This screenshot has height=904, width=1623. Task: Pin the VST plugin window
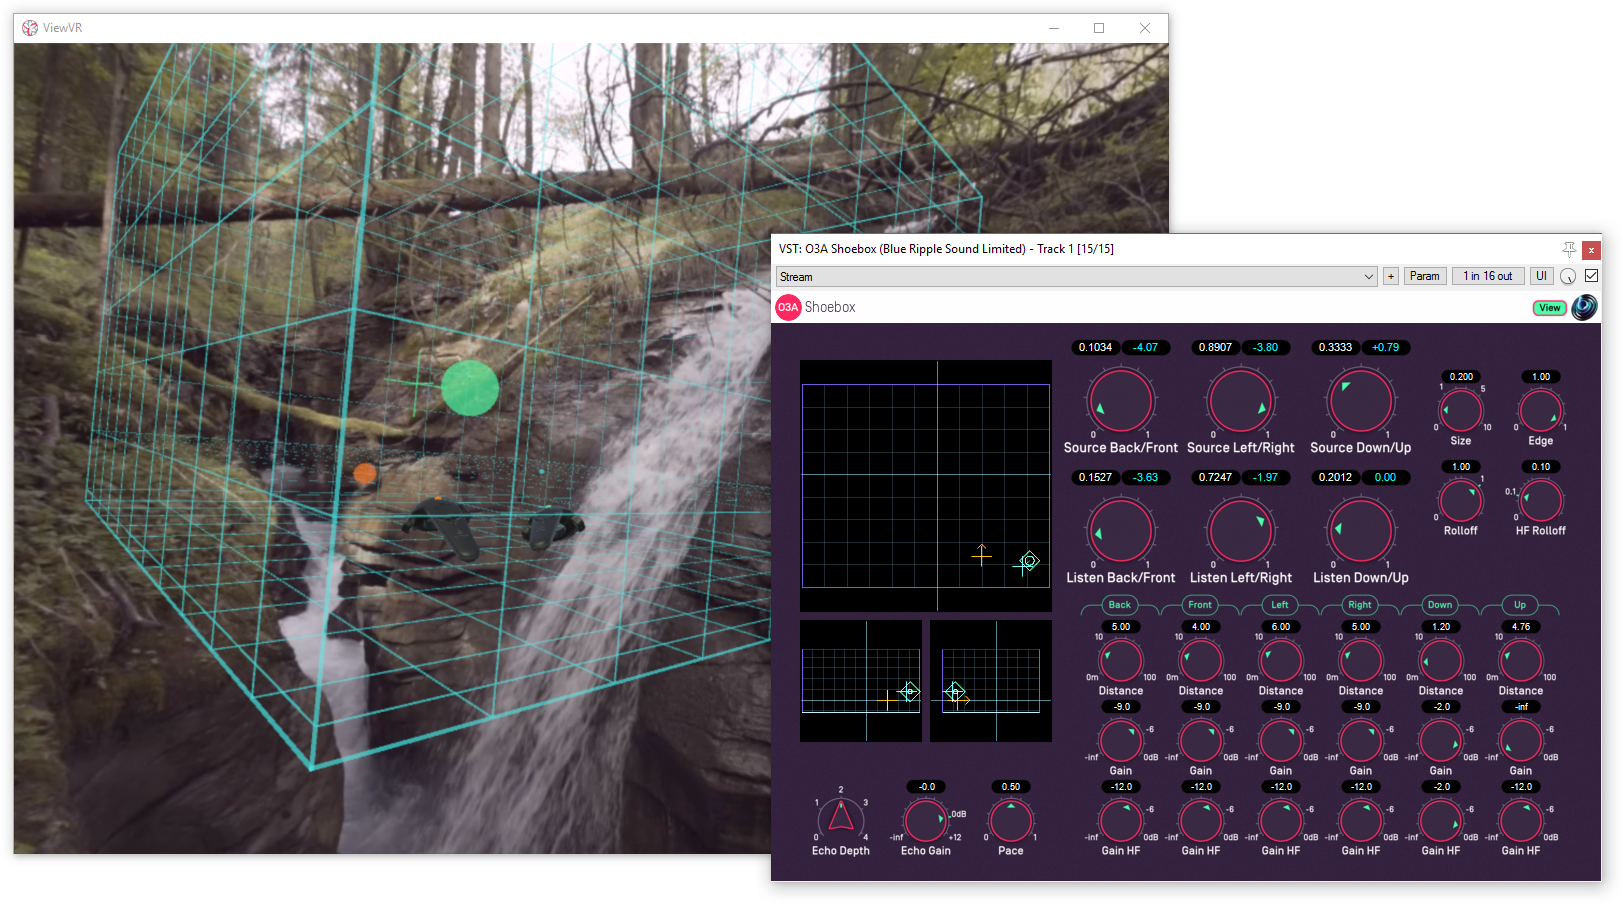tap(1569, 249)
